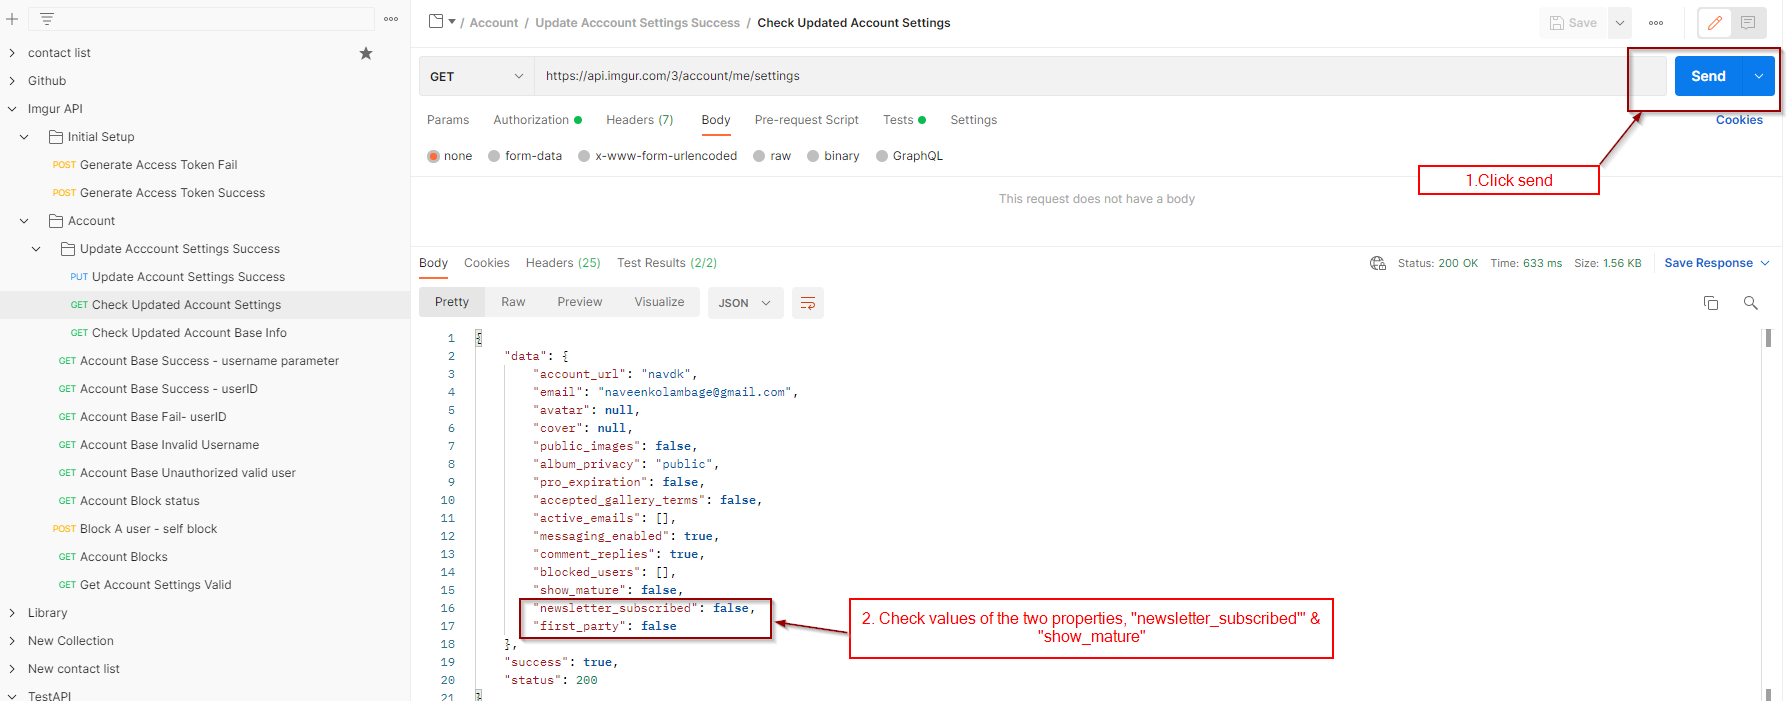Click the request document icon in breadcrumb
The height and width of the screenshot is (701, 1787).
click(x=436, y=22)
